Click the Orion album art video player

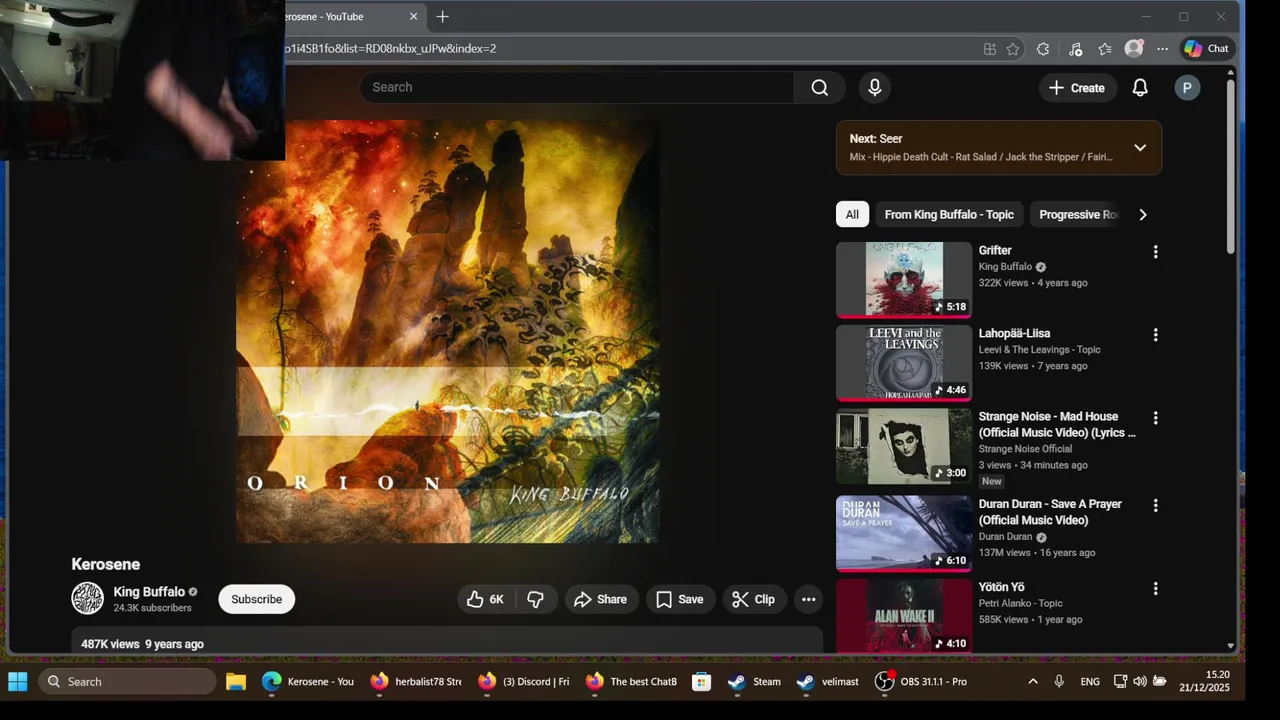pos(447,331)
